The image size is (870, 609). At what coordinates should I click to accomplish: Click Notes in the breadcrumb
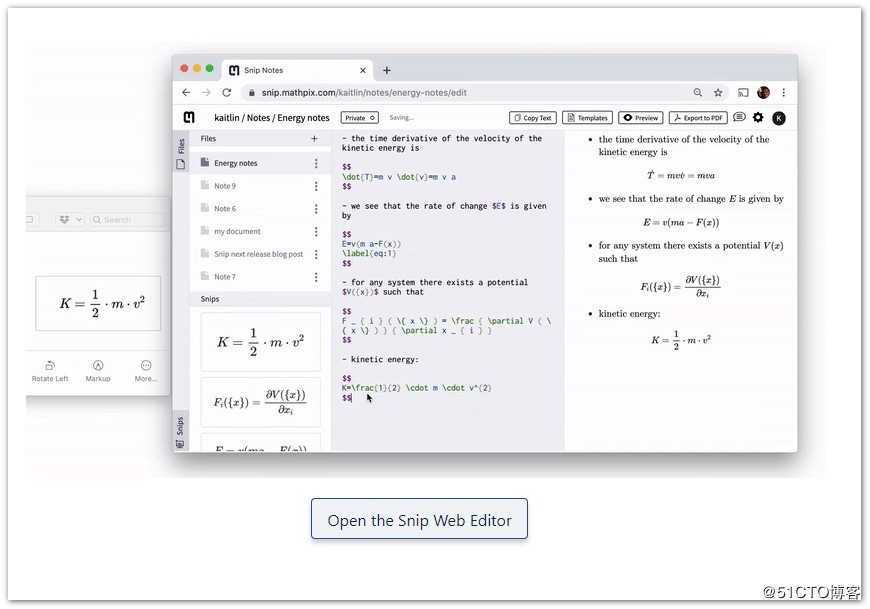[x=258, y=118]
